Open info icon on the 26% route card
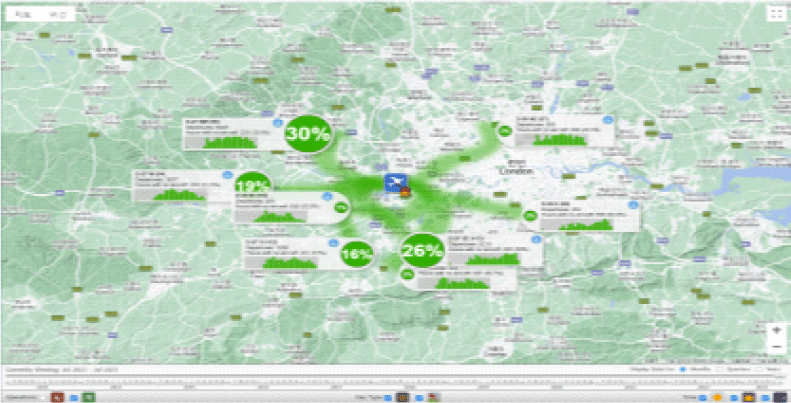Image resolution: width=791 pixels, height=403 pixels. [x=537, y=239]
